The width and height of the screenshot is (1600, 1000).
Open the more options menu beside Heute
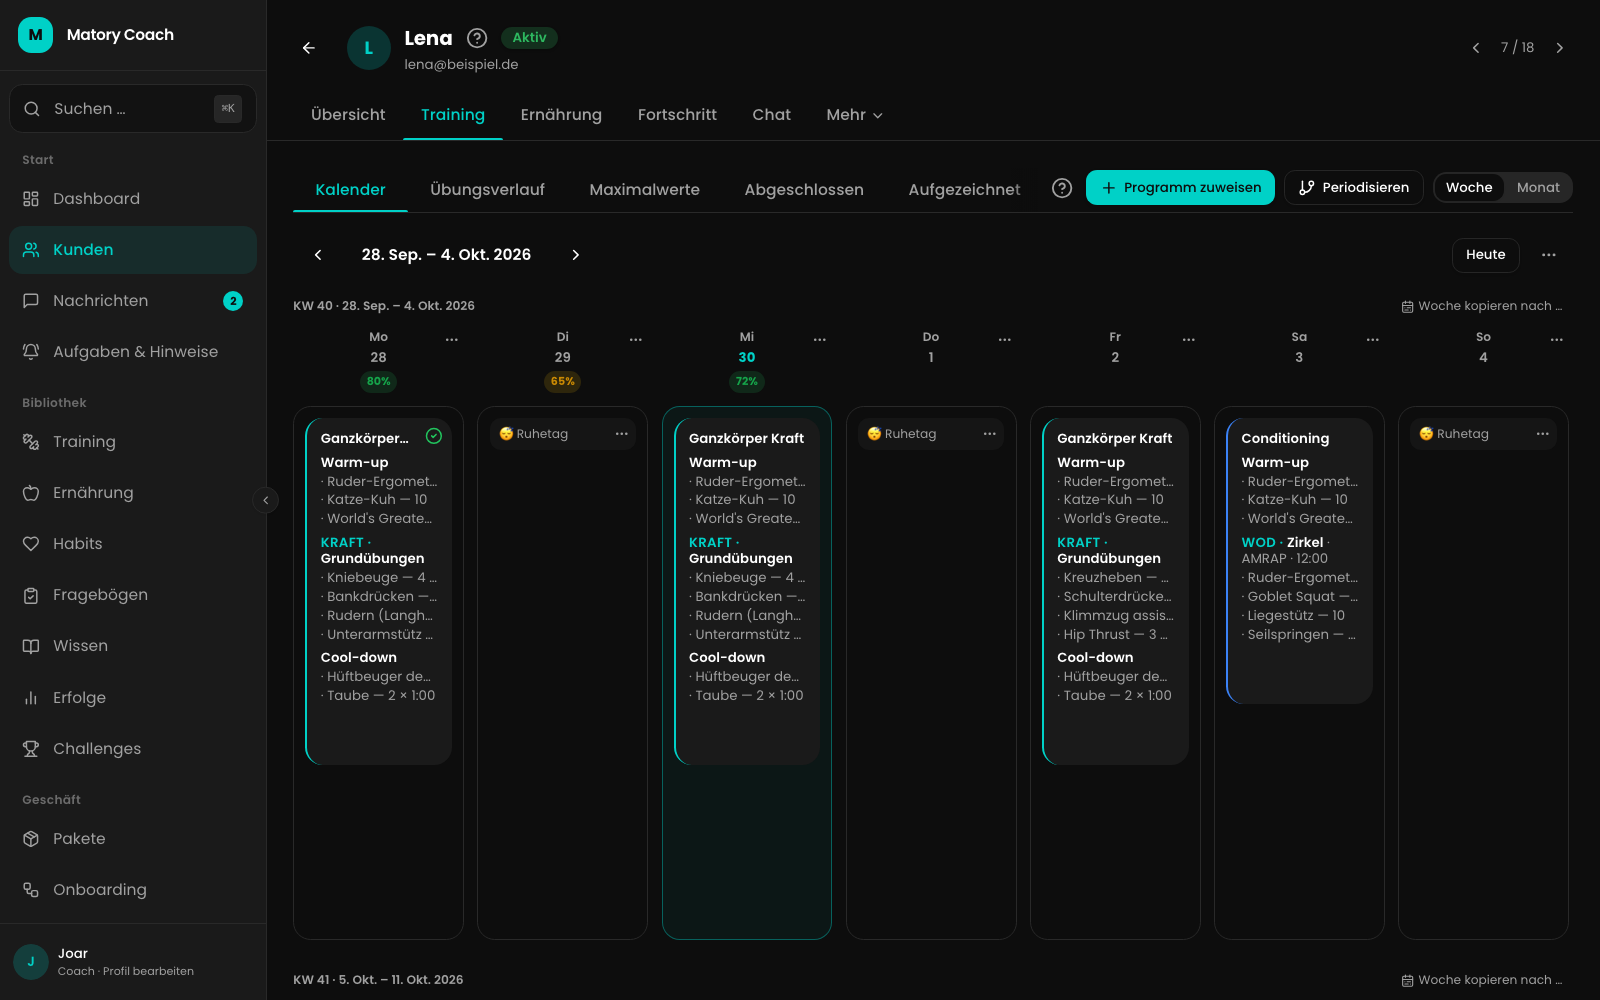tap(1549, 255)
